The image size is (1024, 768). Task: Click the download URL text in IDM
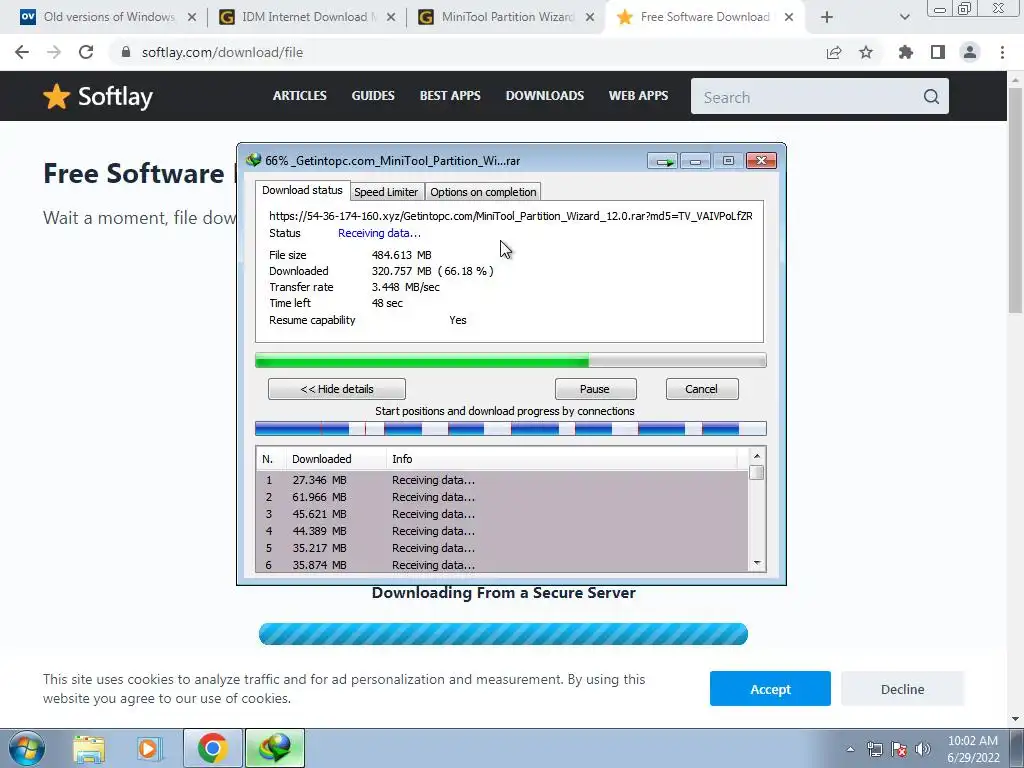[511, 216]
